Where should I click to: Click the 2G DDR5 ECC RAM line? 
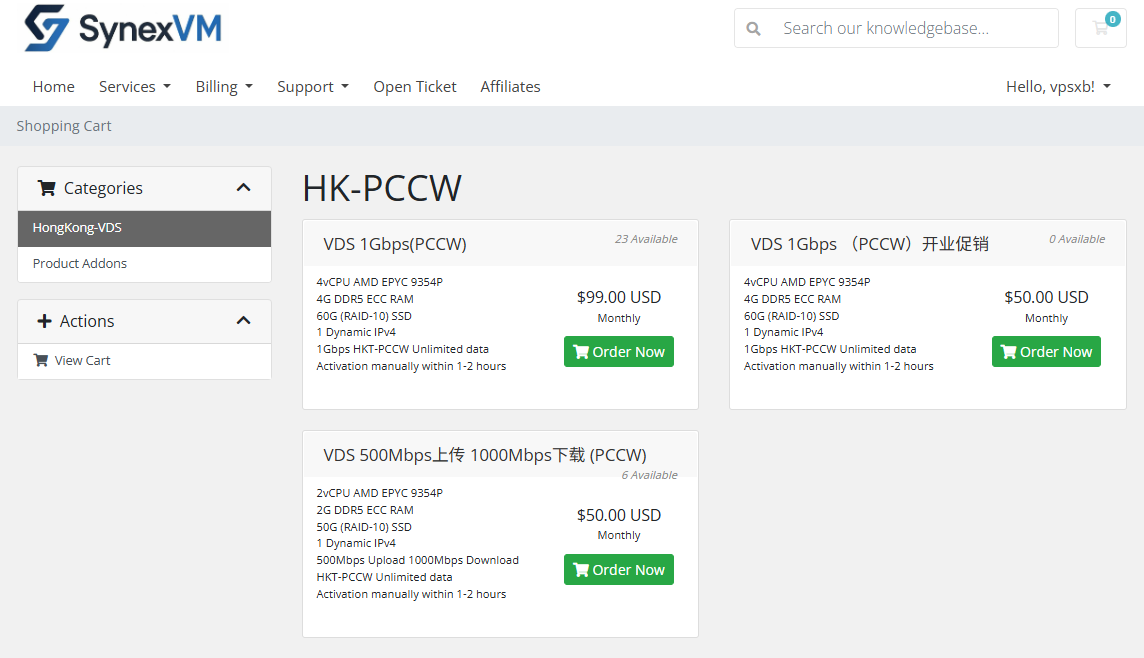tap(365, 510)
